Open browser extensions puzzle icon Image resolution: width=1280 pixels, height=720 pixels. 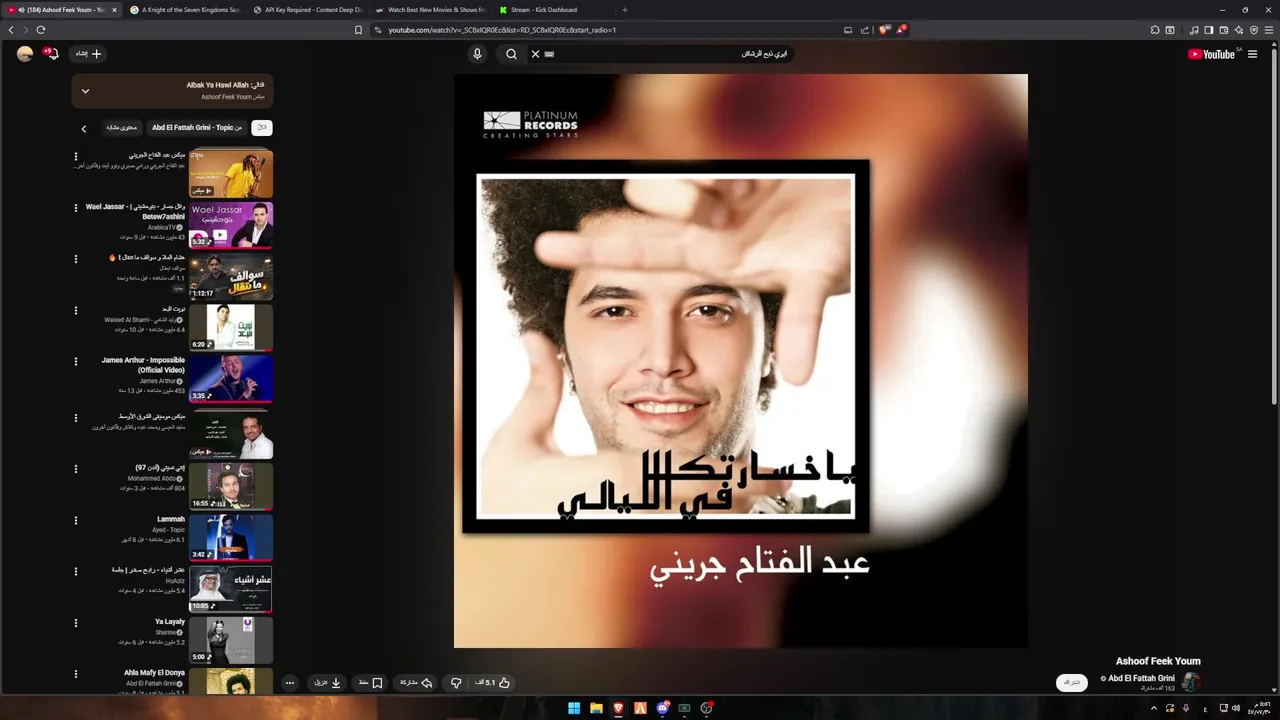coord(1154,30)
